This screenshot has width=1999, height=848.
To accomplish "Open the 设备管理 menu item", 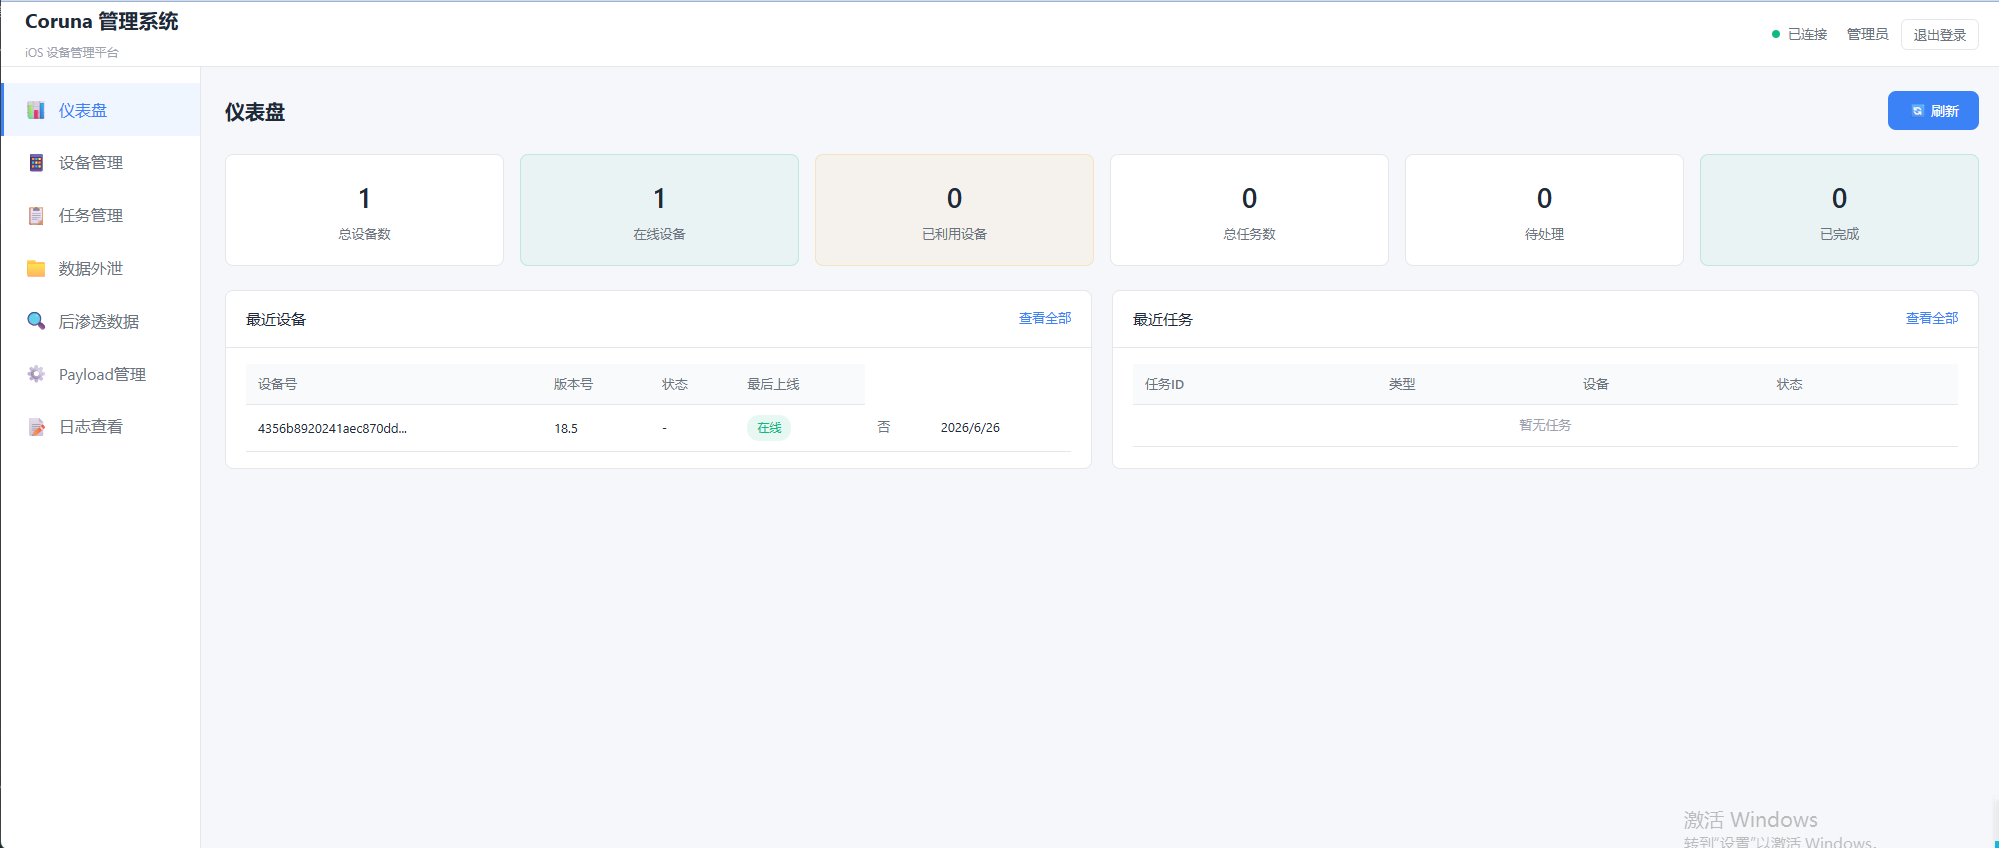I will (x=101, y=163).
